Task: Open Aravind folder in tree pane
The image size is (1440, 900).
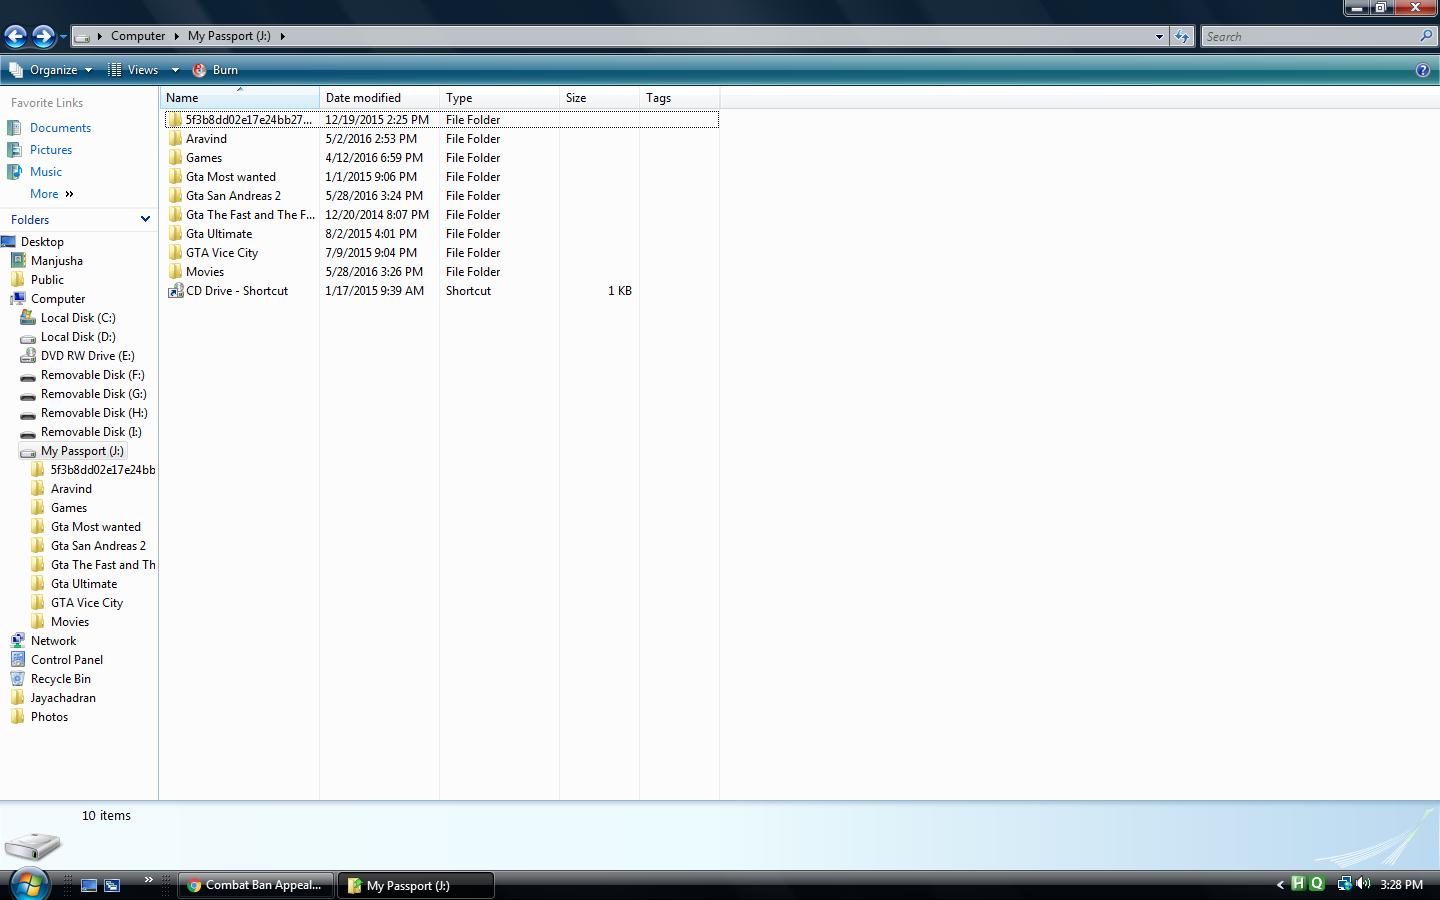Action: tap(71, 489)
